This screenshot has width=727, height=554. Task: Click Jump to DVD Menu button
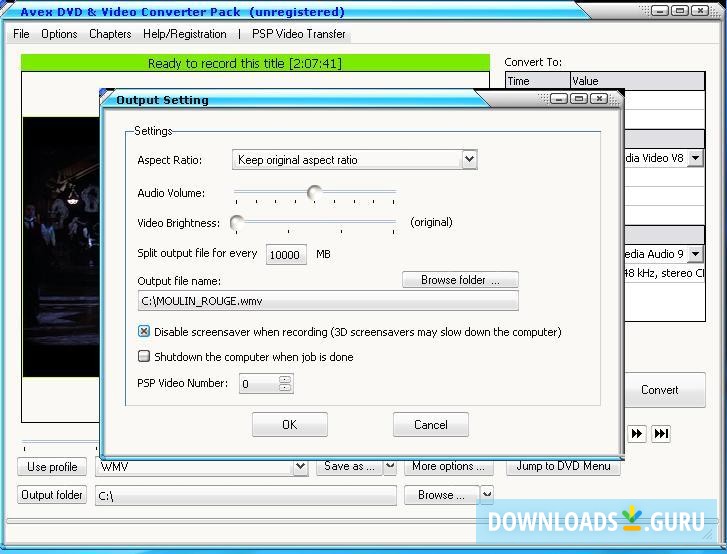[x=563, y=466]
